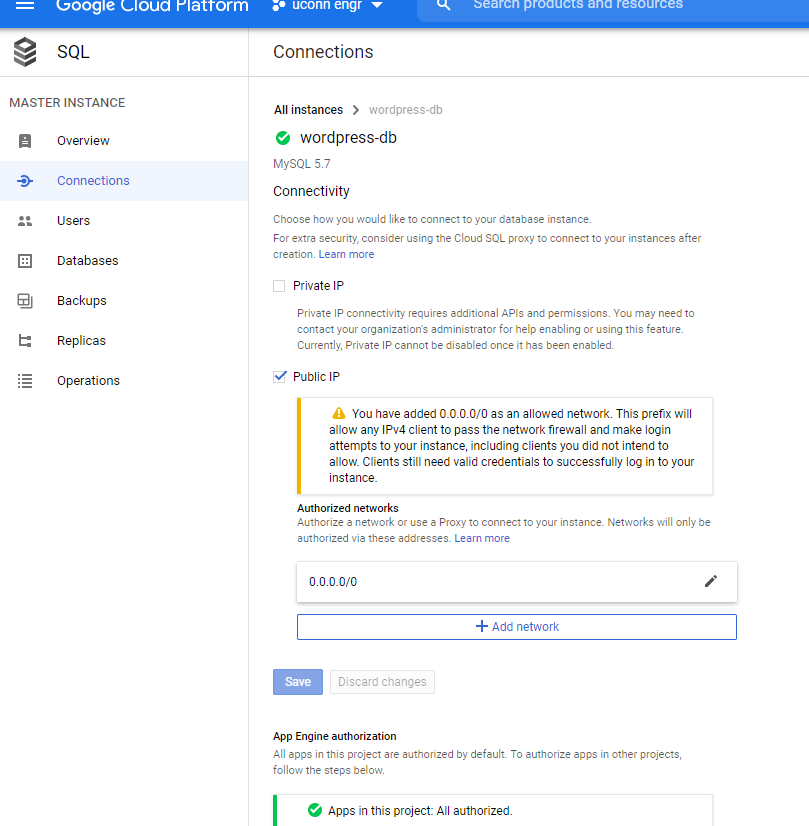Click the Replicas branch icon
Viewport: 809px width, 826px height.
[x=25, y=341]
